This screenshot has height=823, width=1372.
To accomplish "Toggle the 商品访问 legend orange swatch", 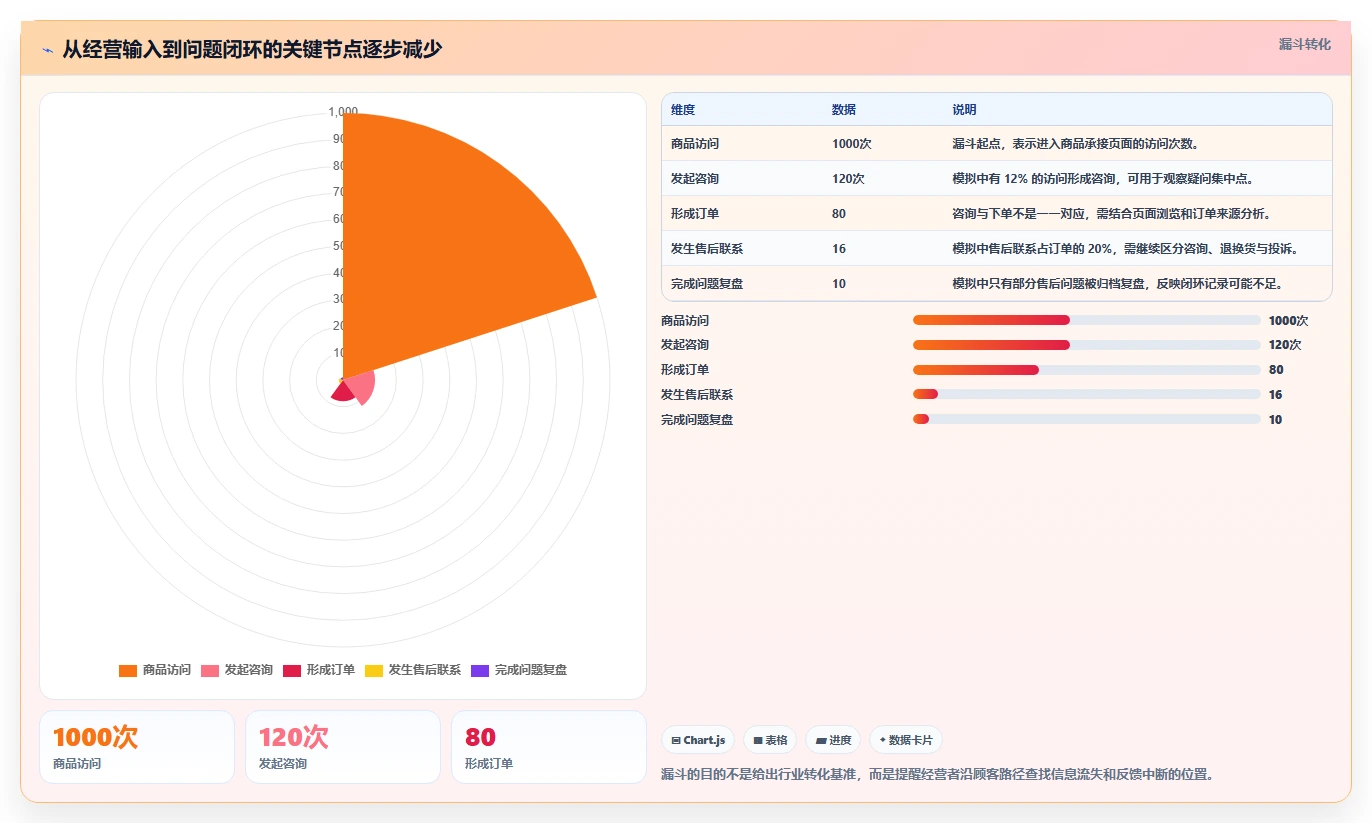I will (127, 670).
